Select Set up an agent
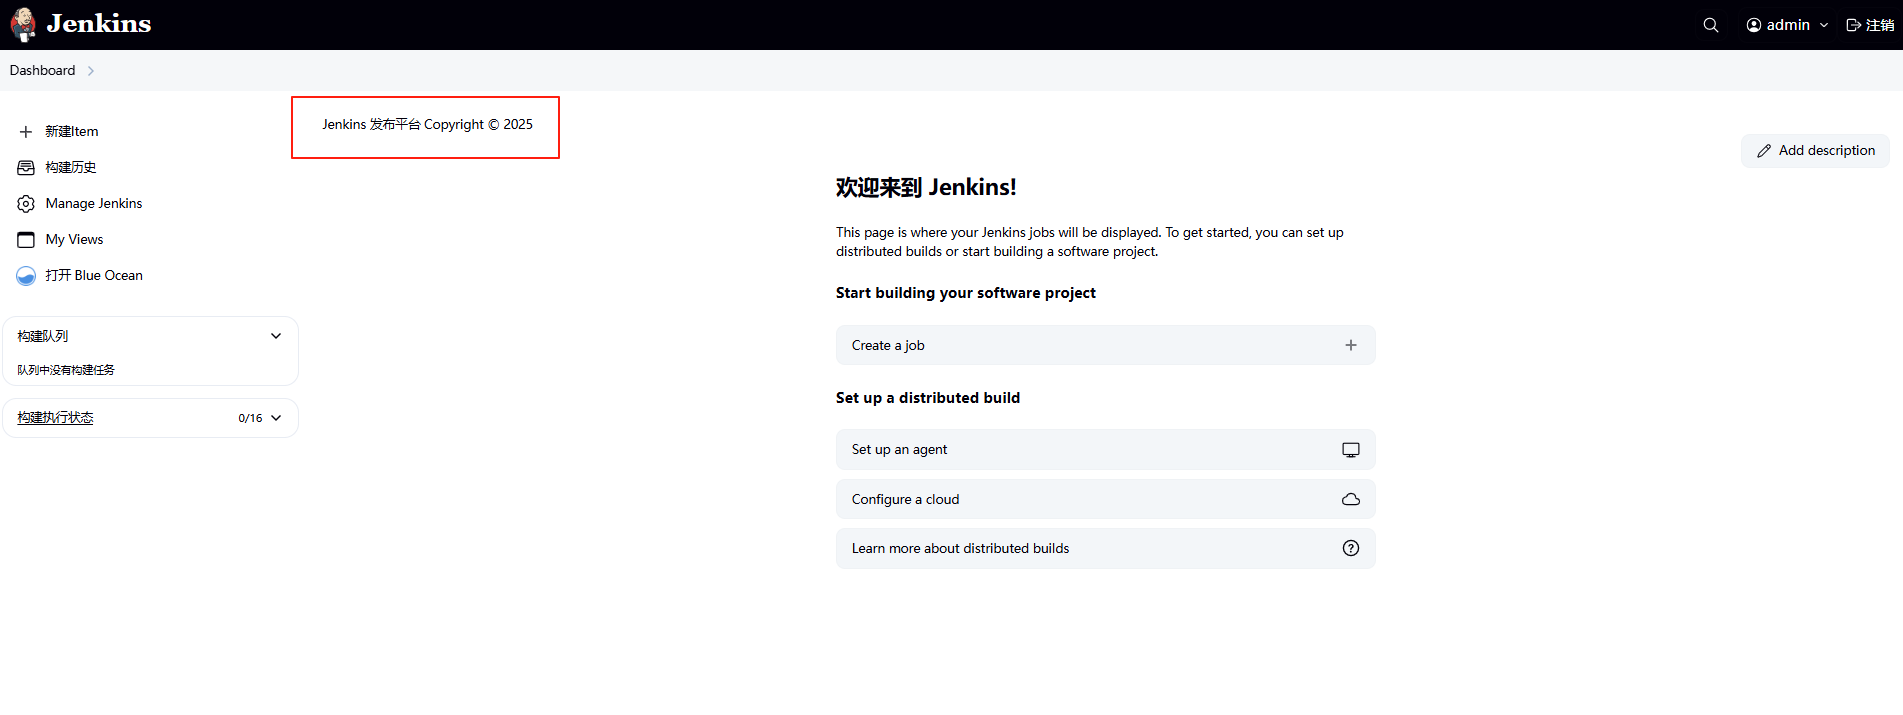Image resolution: width=1903 pixels, height=715 pixels. tap(1106, 450)
